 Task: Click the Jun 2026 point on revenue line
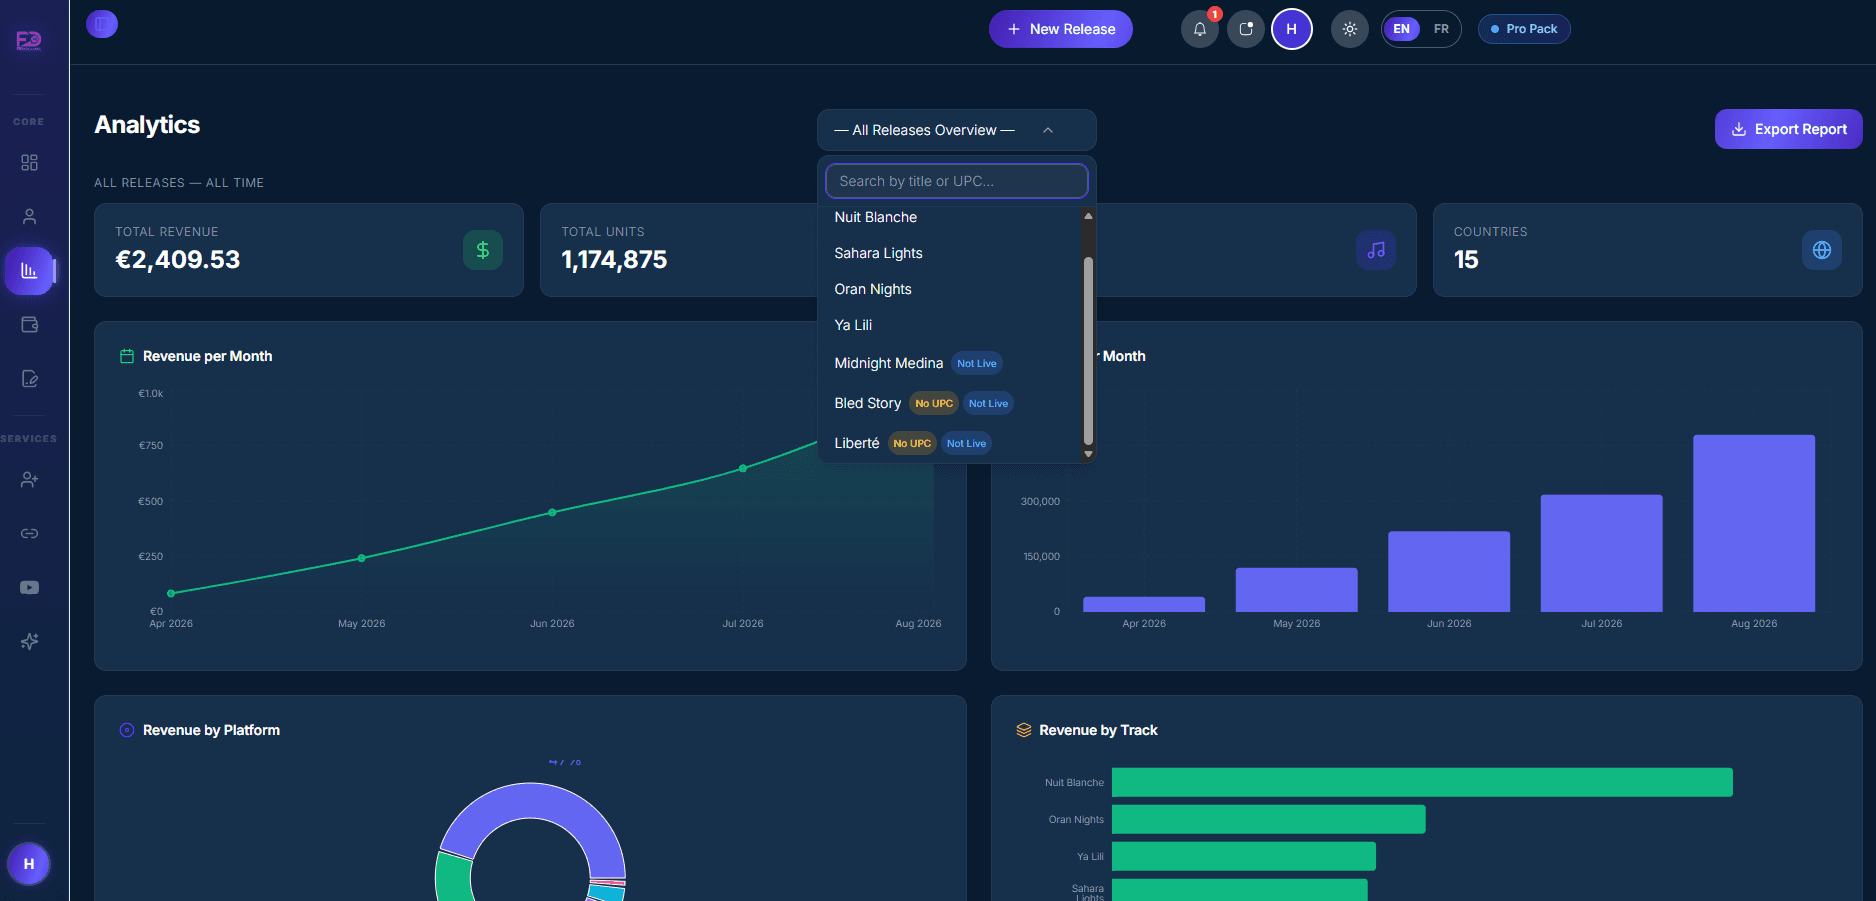(x=552, y=513)
